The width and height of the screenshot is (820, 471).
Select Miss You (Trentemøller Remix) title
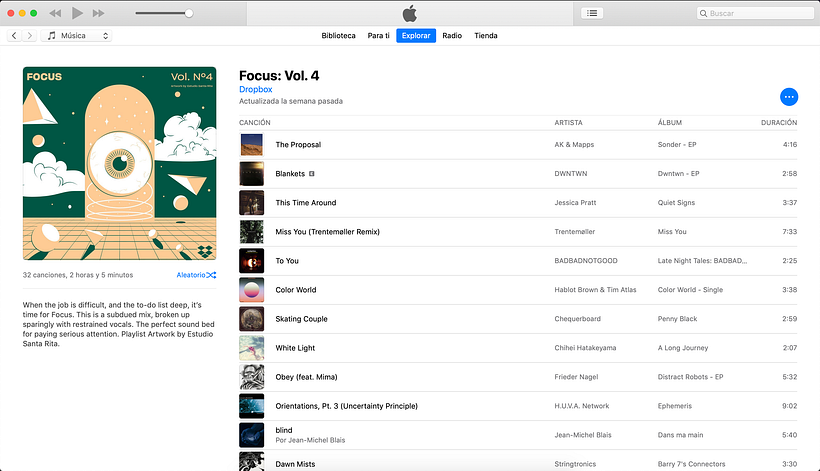(x=327, y=232)
